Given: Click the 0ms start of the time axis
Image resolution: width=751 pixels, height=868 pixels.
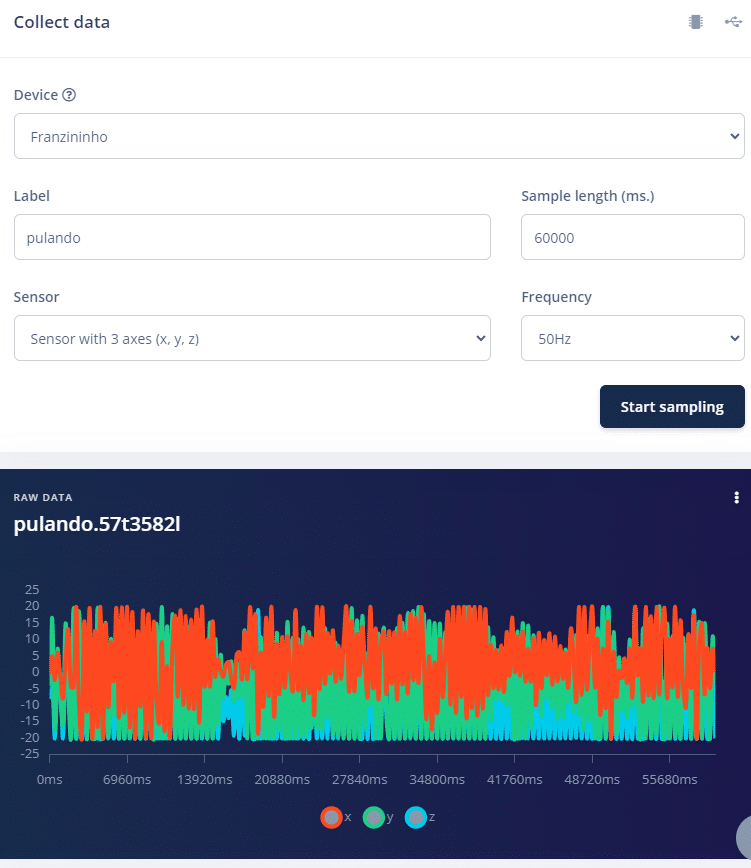Looking at the screenshot, I should (x=49, y=779).
